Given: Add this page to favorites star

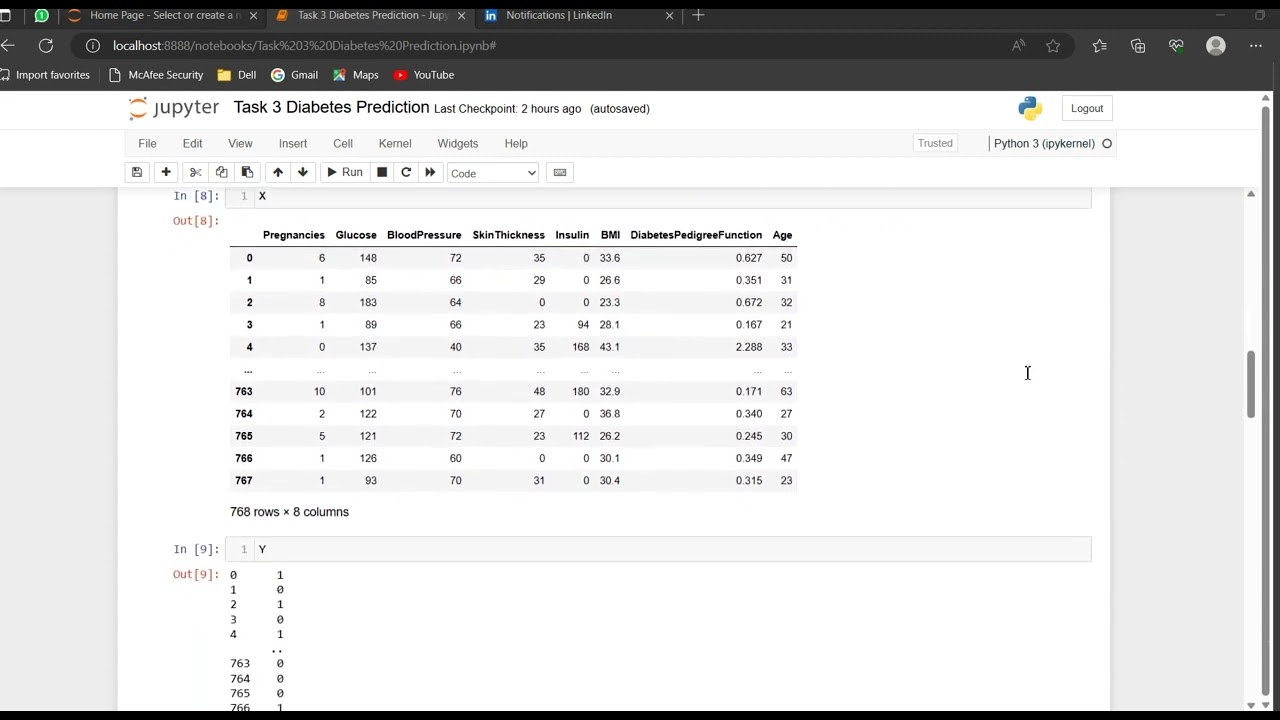Looking at the screenshot, I should 1053,46.
